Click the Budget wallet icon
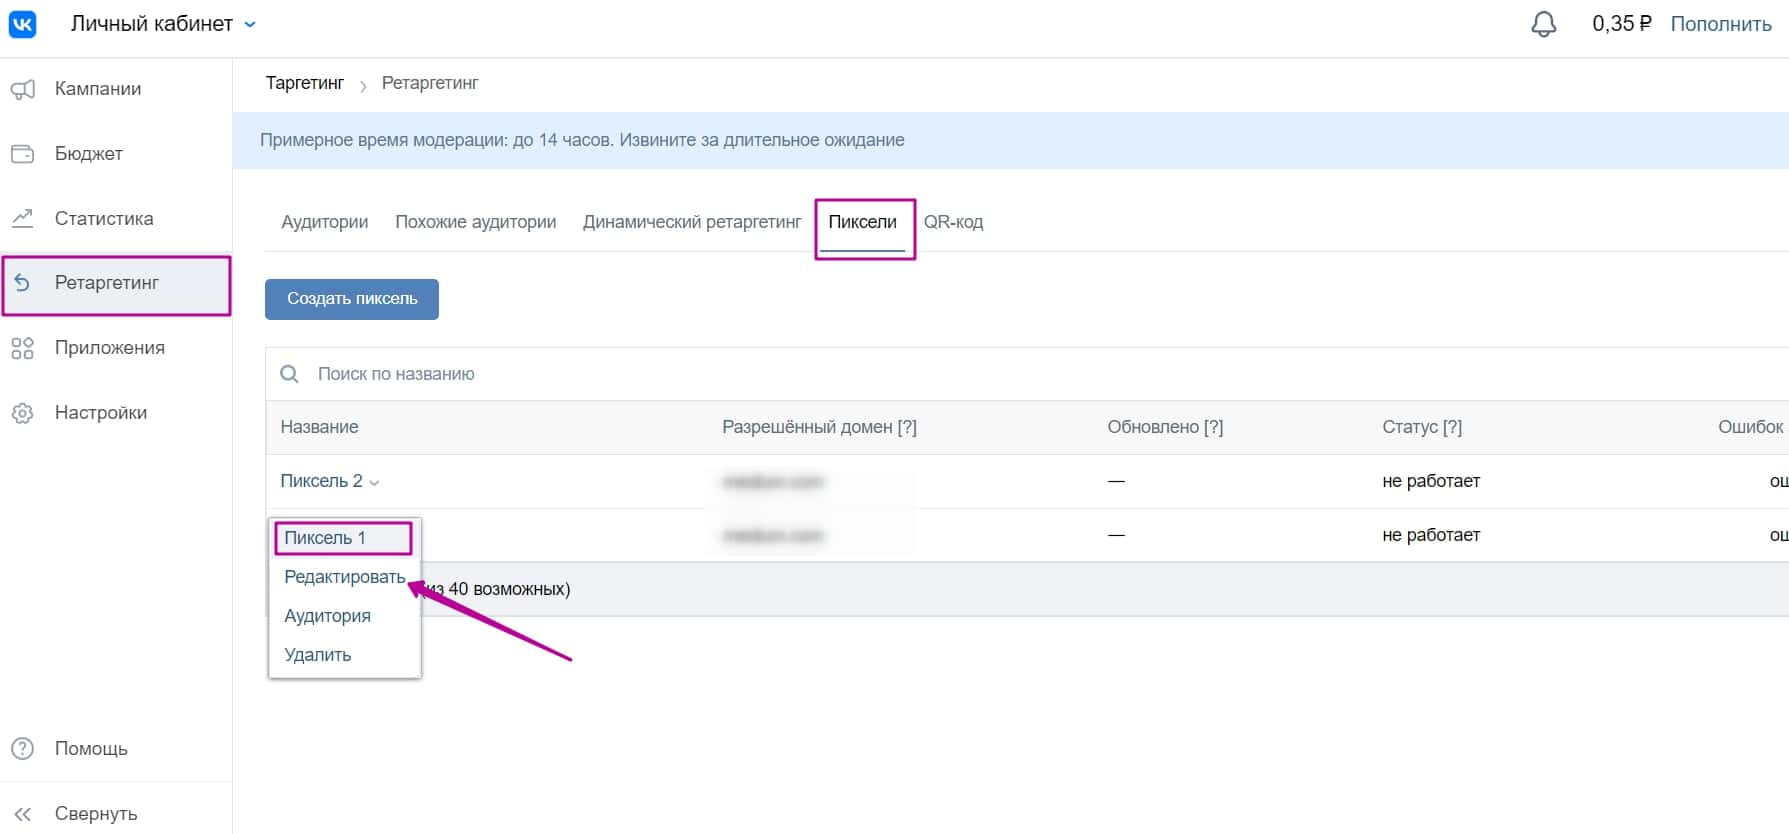 click(x=22, y=154)
